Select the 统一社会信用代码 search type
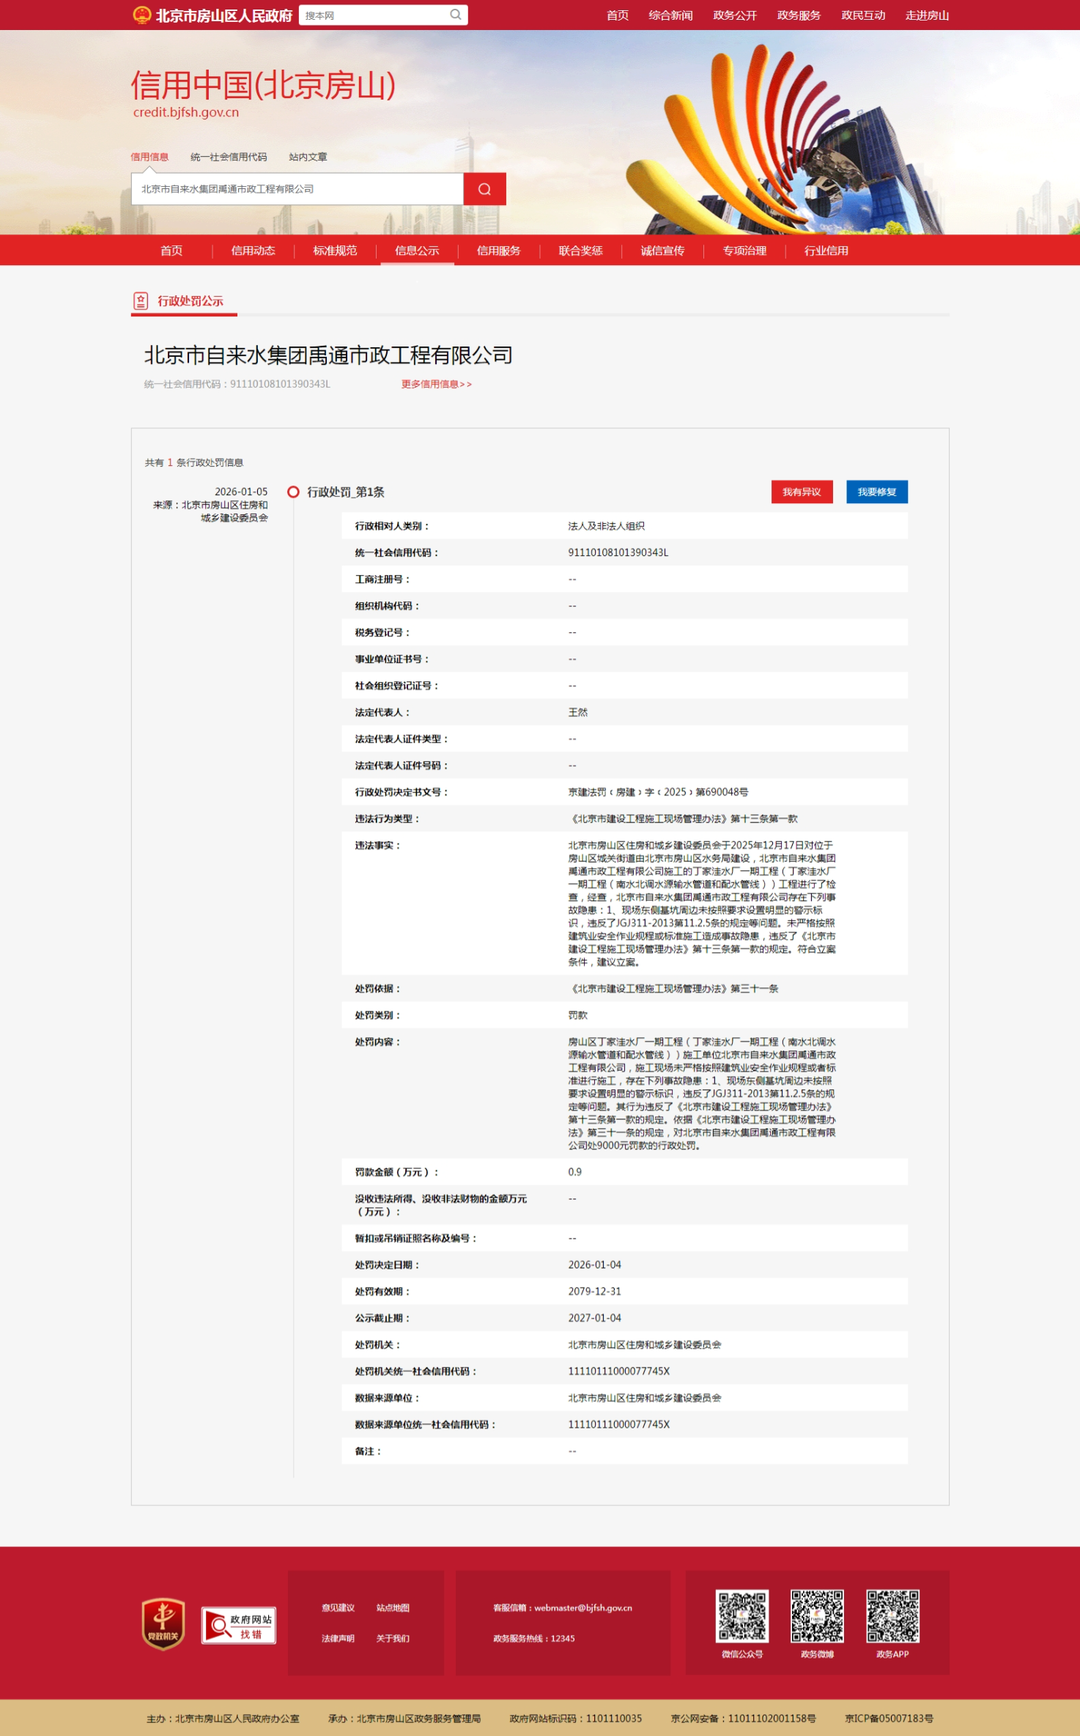 click(x=228, y=157)
